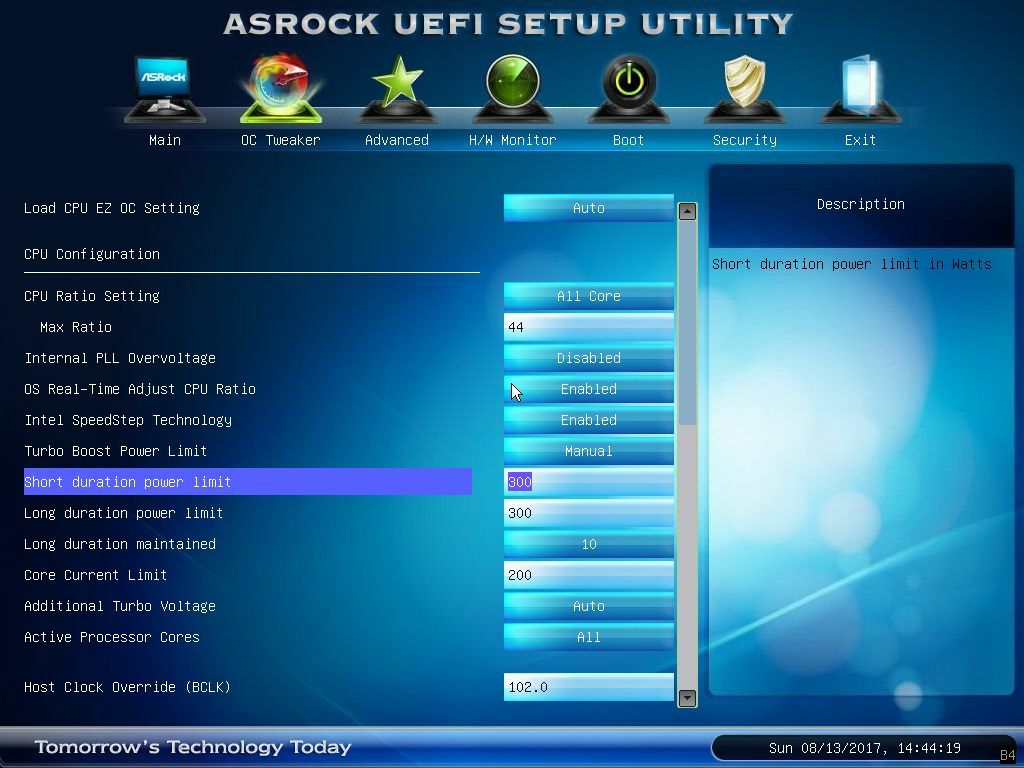Click the date and time display
This screenshot has width=1024, height=768.
click(x=864, y=748)
